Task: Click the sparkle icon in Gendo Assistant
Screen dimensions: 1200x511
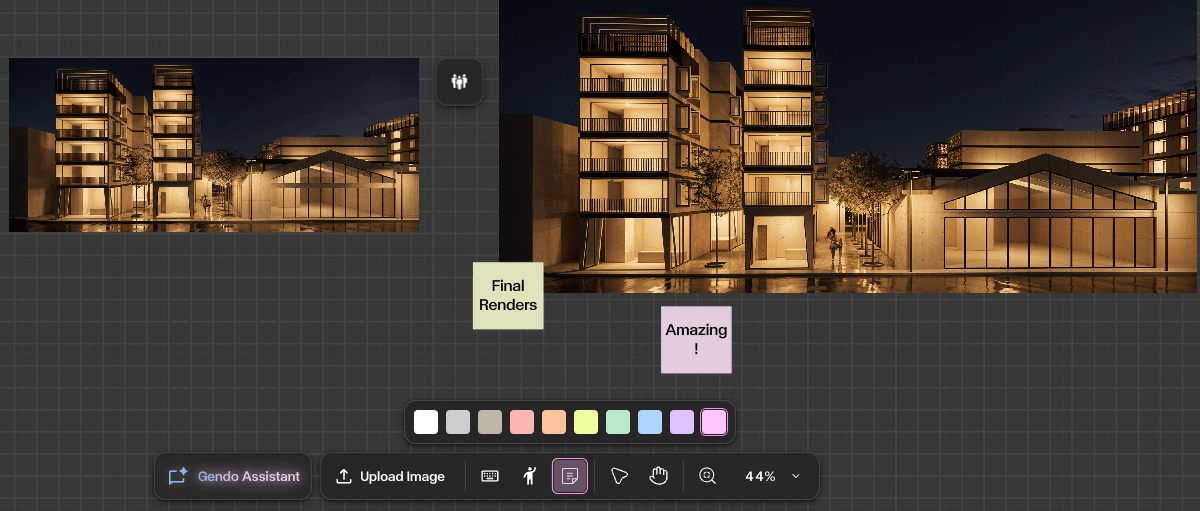Action: click(x=178, y=476)
